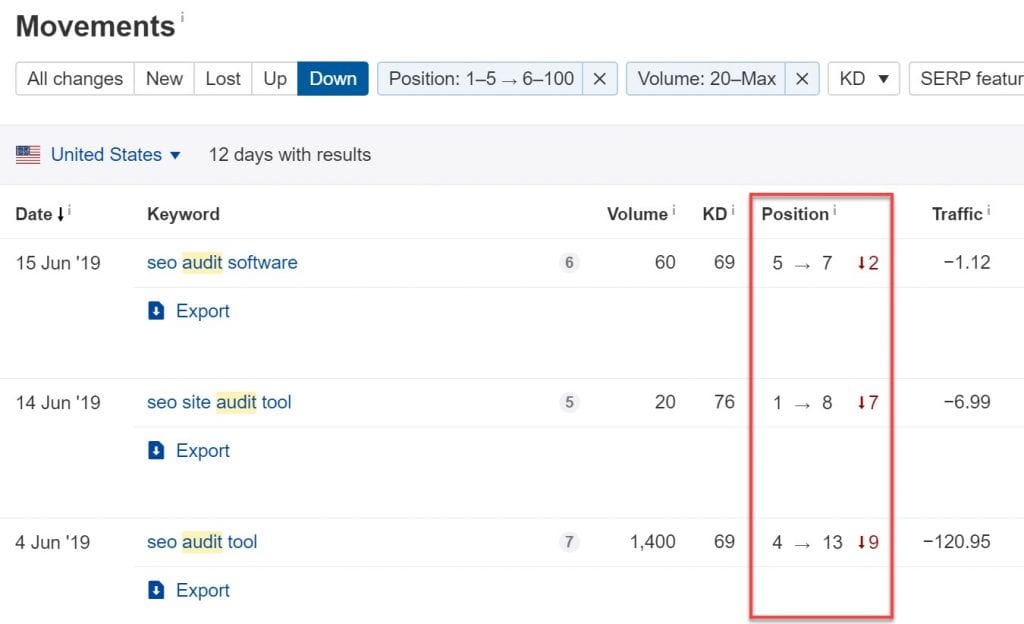Screen dimensions: 1024x624
Task: Open the SERP features filter
Action: [x=975, y=78]
